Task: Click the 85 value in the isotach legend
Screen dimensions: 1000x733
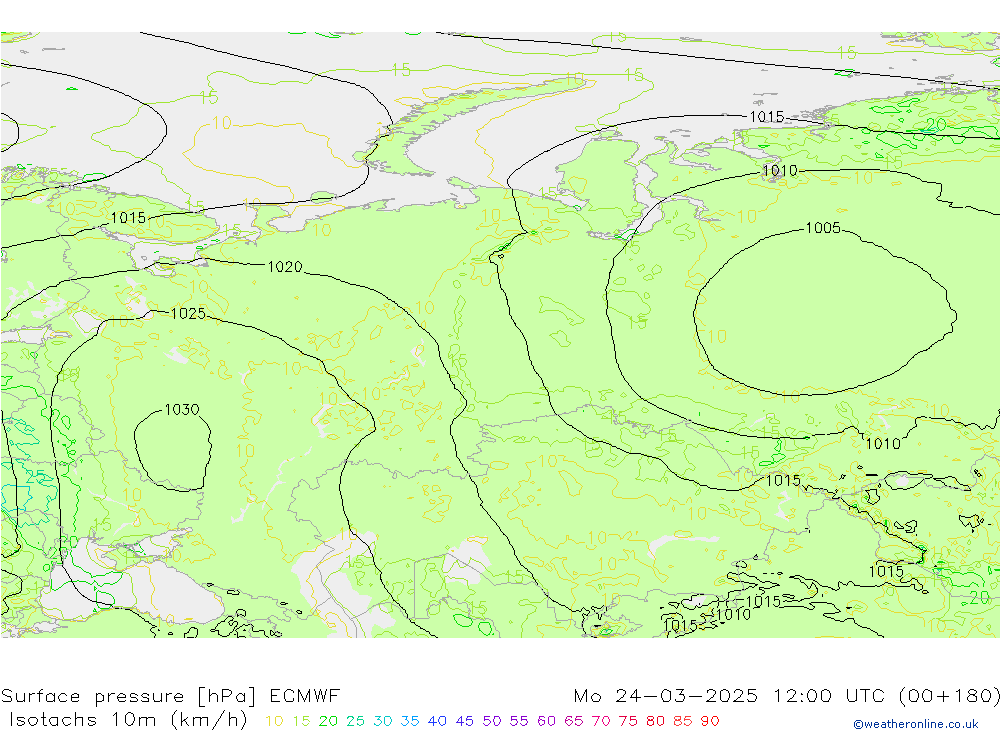Action: pyautogui.click(x=682, y=721)
